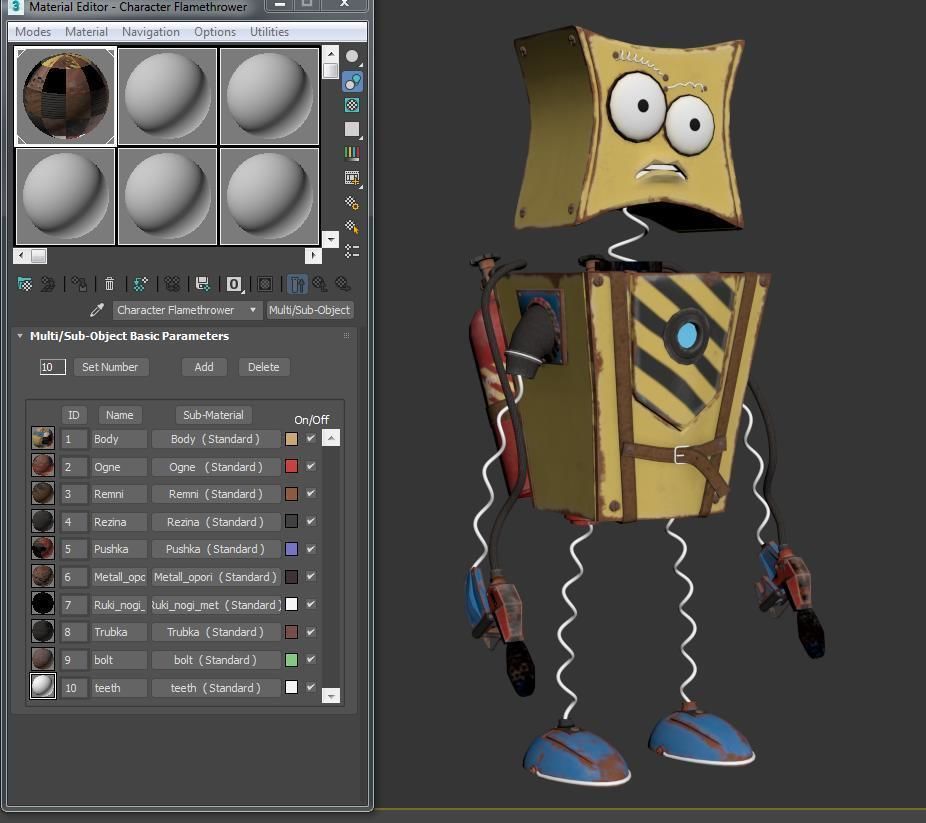Click the Rezina name field

(x=119, y=522)
